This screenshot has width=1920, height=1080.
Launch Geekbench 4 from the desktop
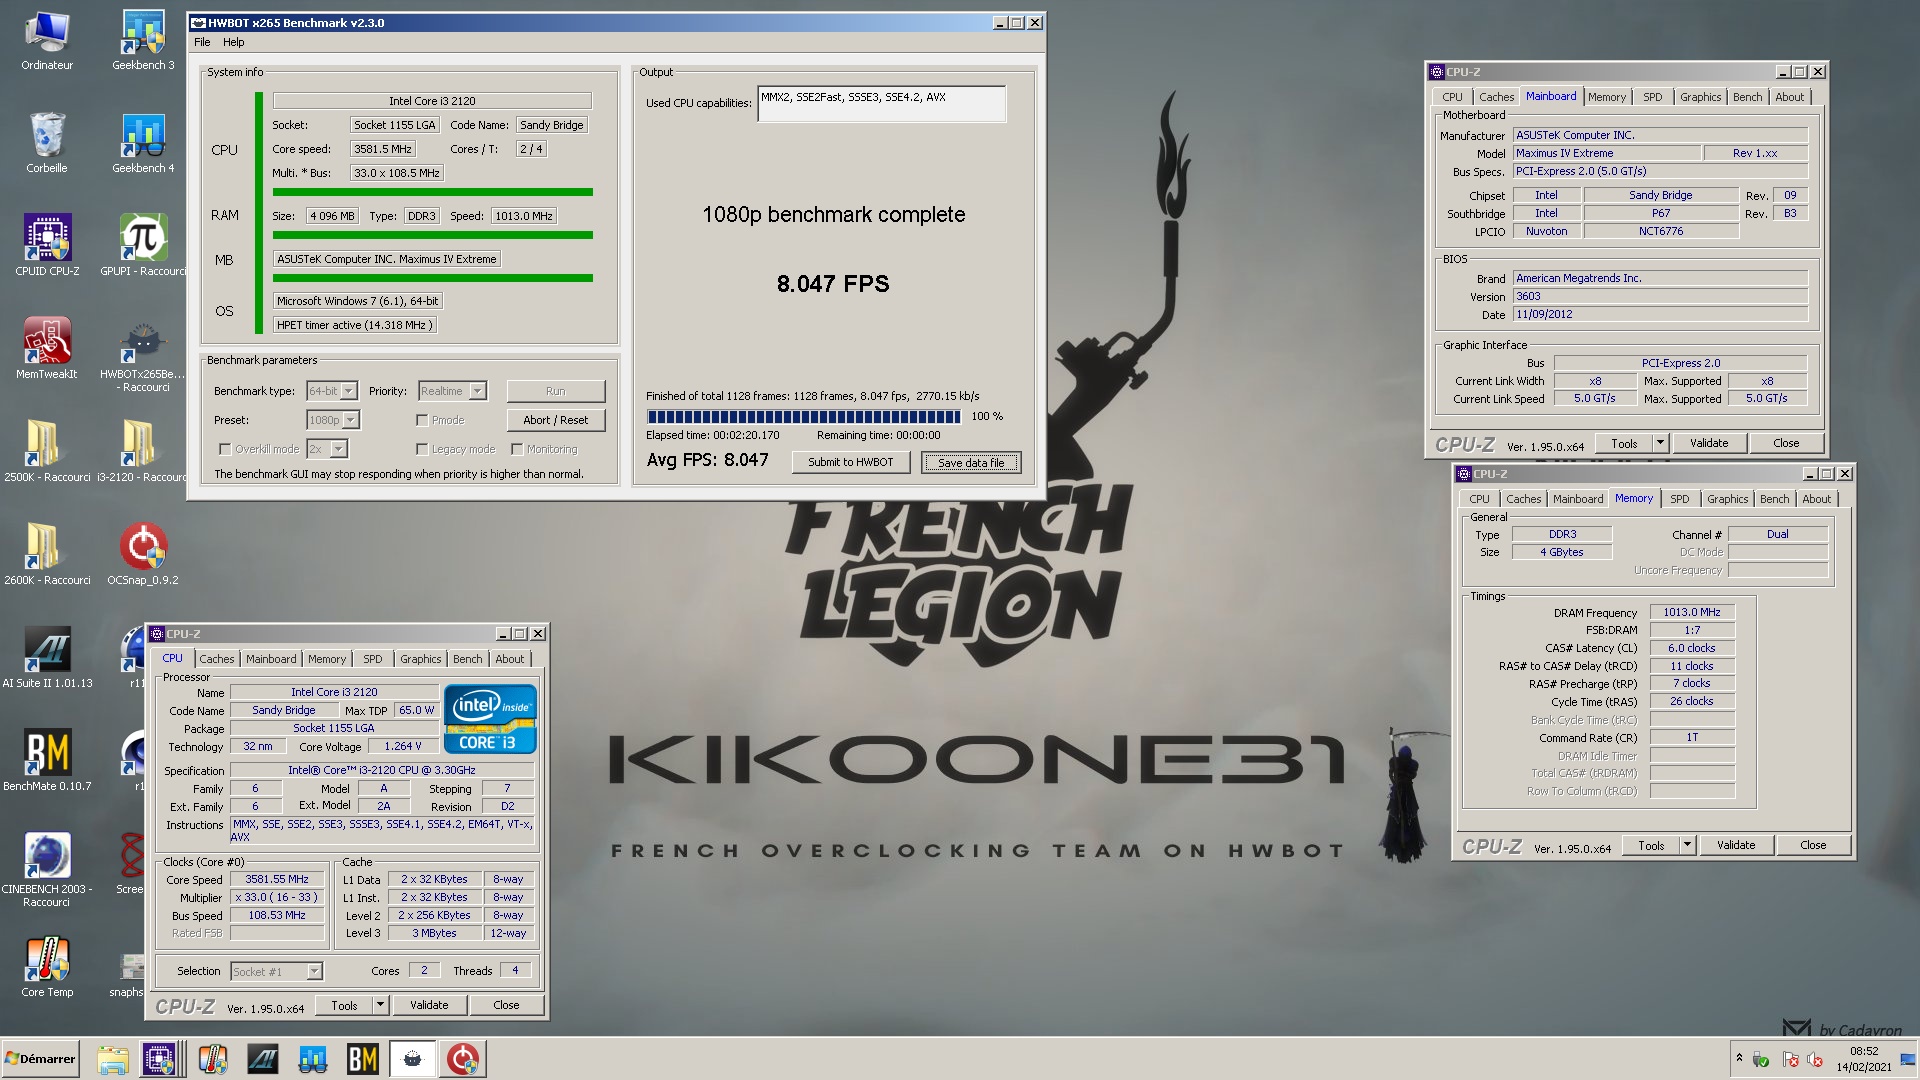point(143,143)
